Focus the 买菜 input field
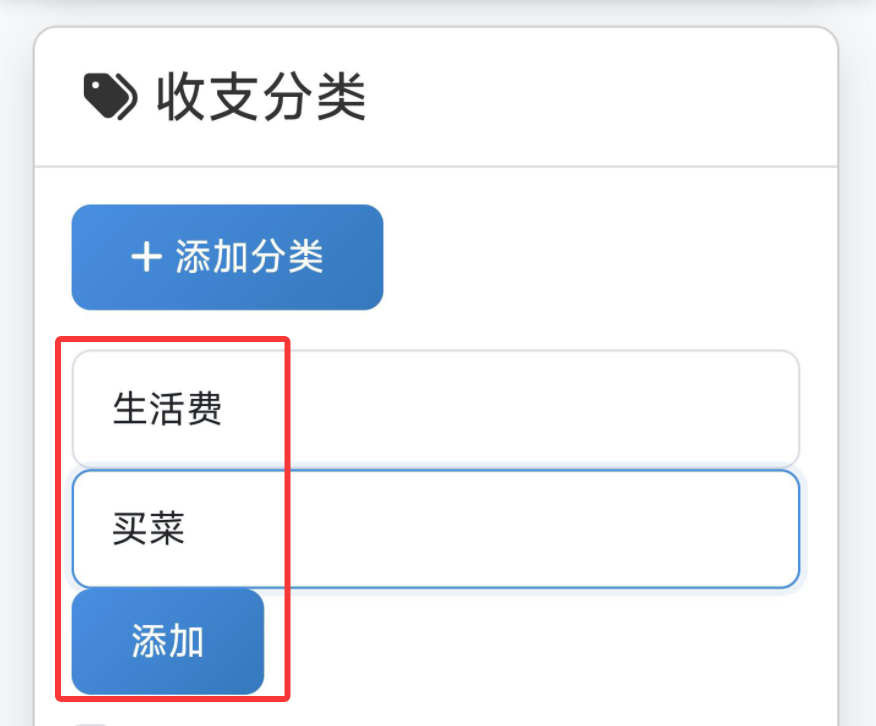Image resolution: width=876 pixels, height=726 pixels. [435, 529]
